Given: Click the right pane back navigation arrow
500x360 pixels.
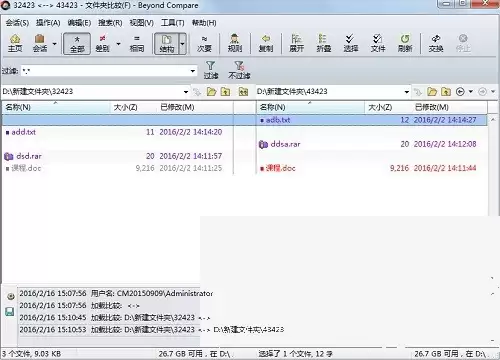Looking at the screenshot, I should coord(460,92).
